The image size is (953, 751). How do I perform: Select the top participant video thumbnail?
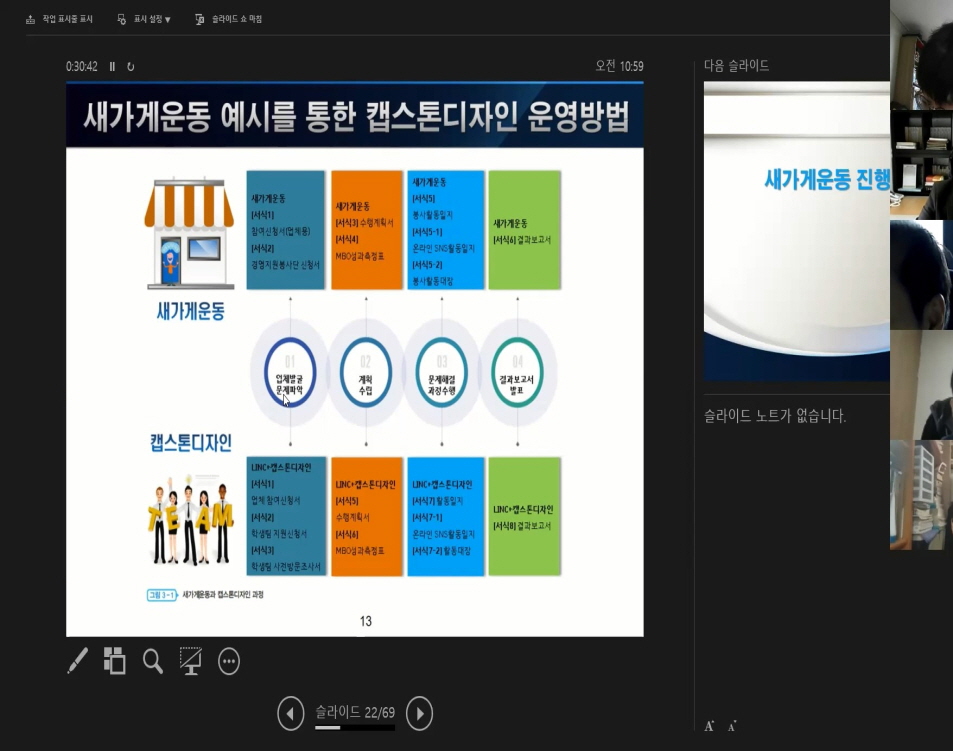921,55
